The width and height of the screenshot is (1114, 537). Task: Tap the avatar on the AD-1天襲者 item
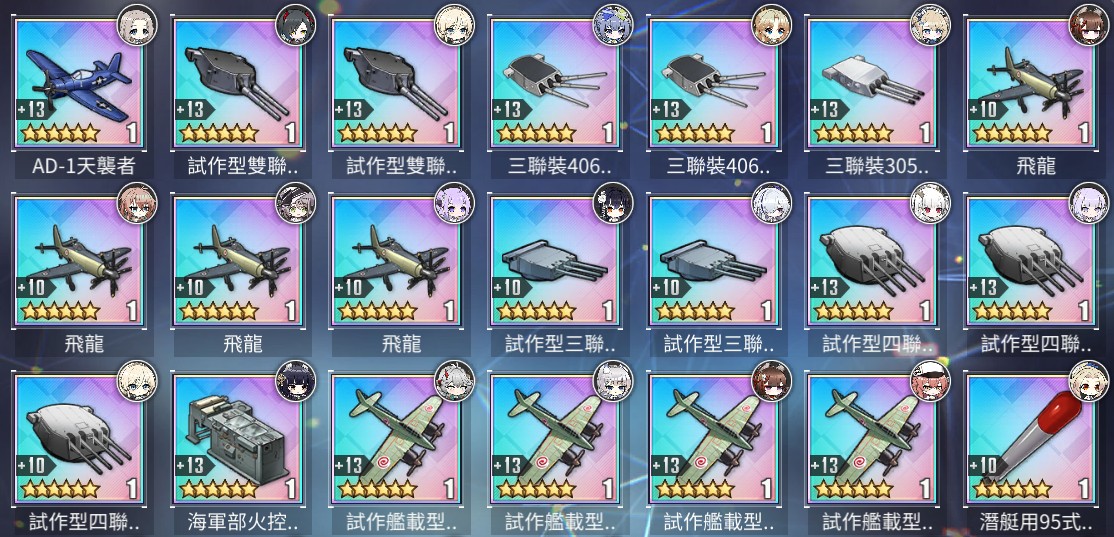[137, 24]
